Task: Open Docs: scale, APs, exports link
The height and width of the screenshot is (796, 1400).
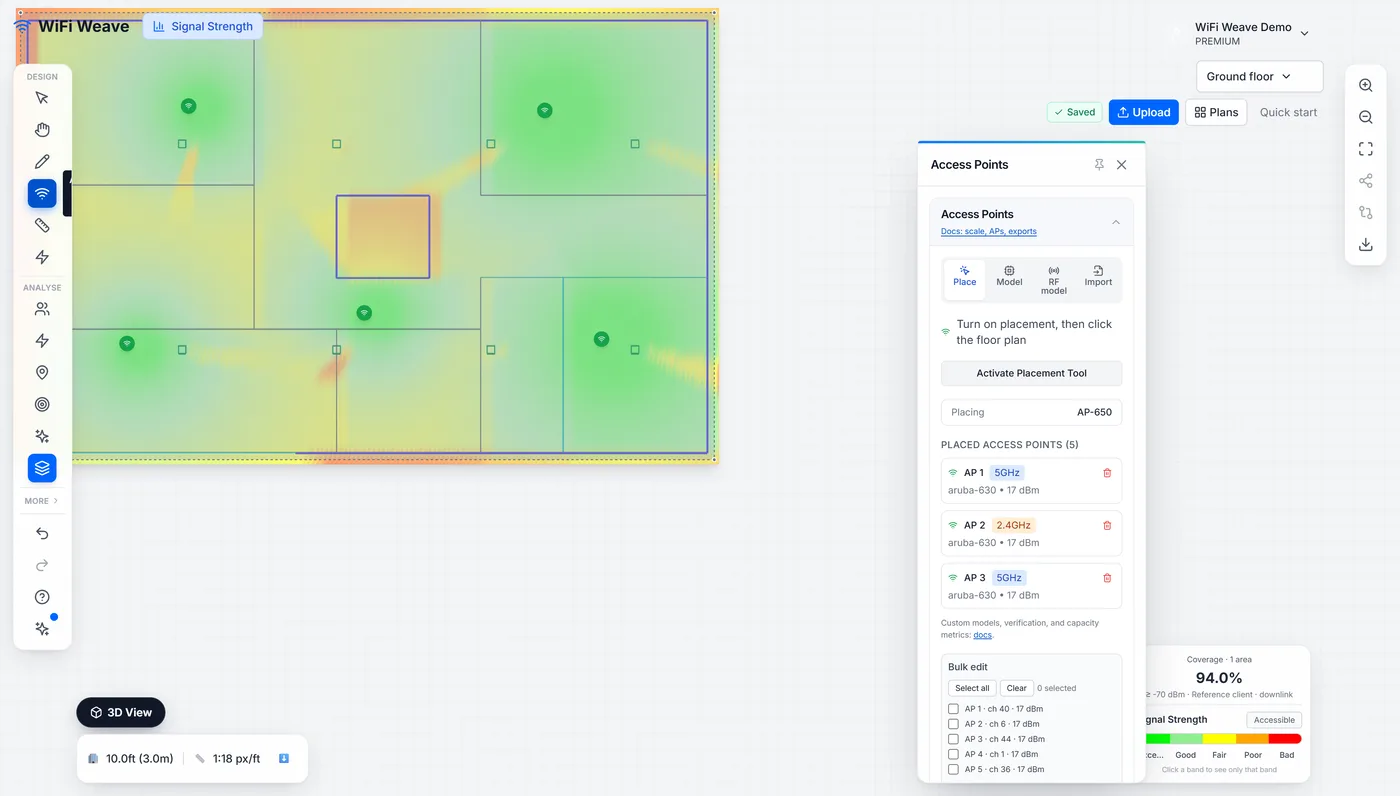Action: click(989, 232)
